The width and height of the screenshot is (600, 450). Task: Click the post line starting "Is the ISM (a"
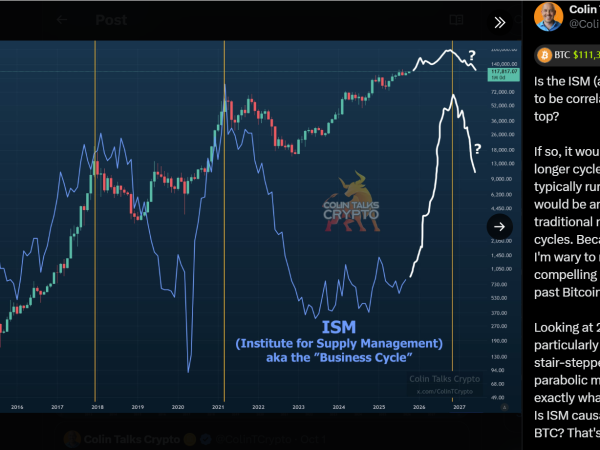567,82
